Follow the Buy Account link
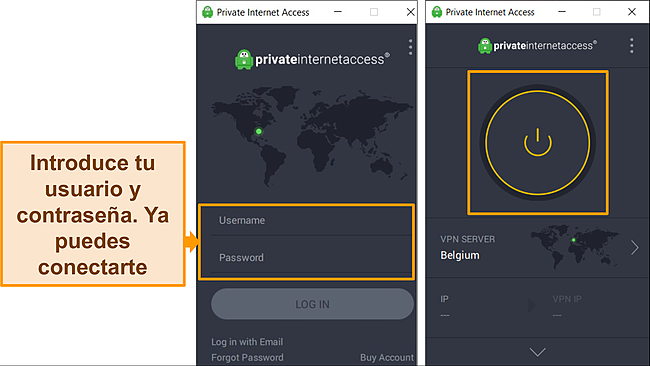Image resolution: width=650 pixels, height=366 pixels. pos(387,357)
